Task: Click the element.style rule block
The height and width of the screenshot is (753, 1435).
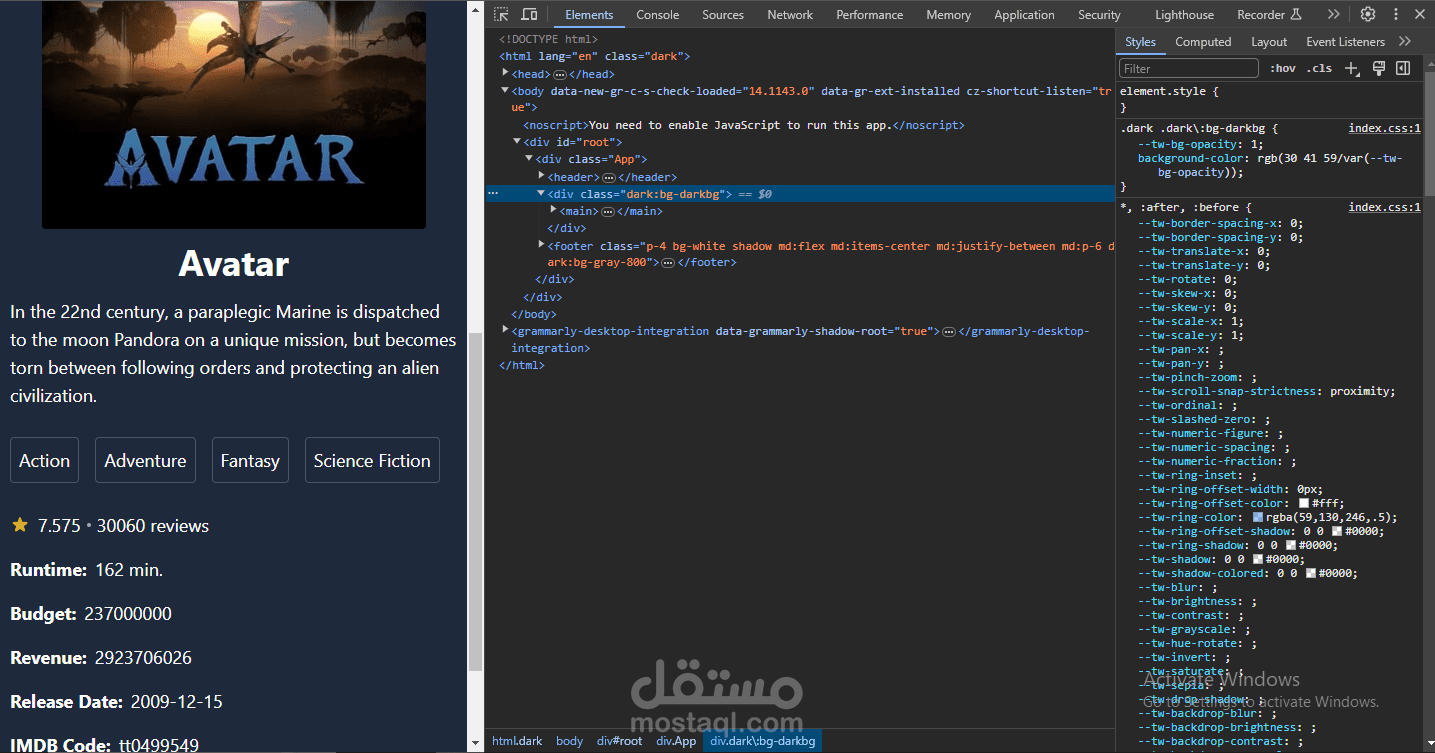Action: (x=1269, y=99)
